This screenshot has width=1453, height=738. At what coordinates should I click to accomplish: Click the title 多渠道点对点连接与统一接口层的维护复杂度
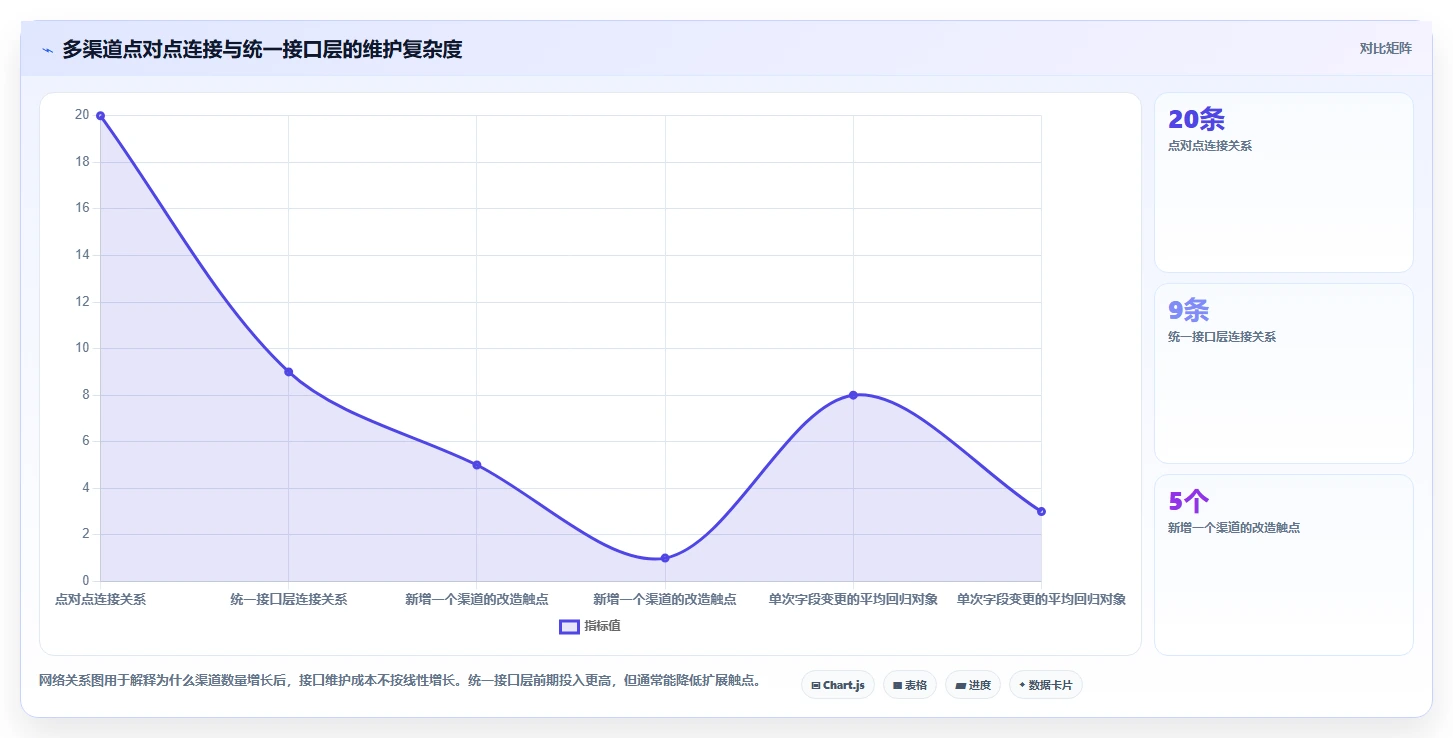(x=262, y=49)
